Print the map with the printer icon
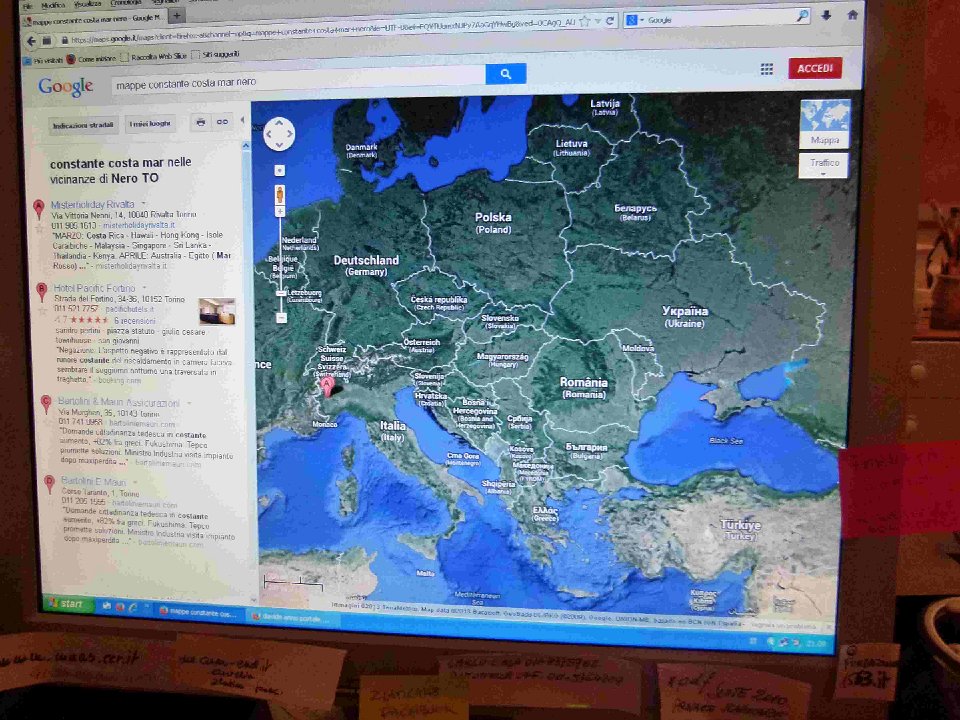 (200, 122)
